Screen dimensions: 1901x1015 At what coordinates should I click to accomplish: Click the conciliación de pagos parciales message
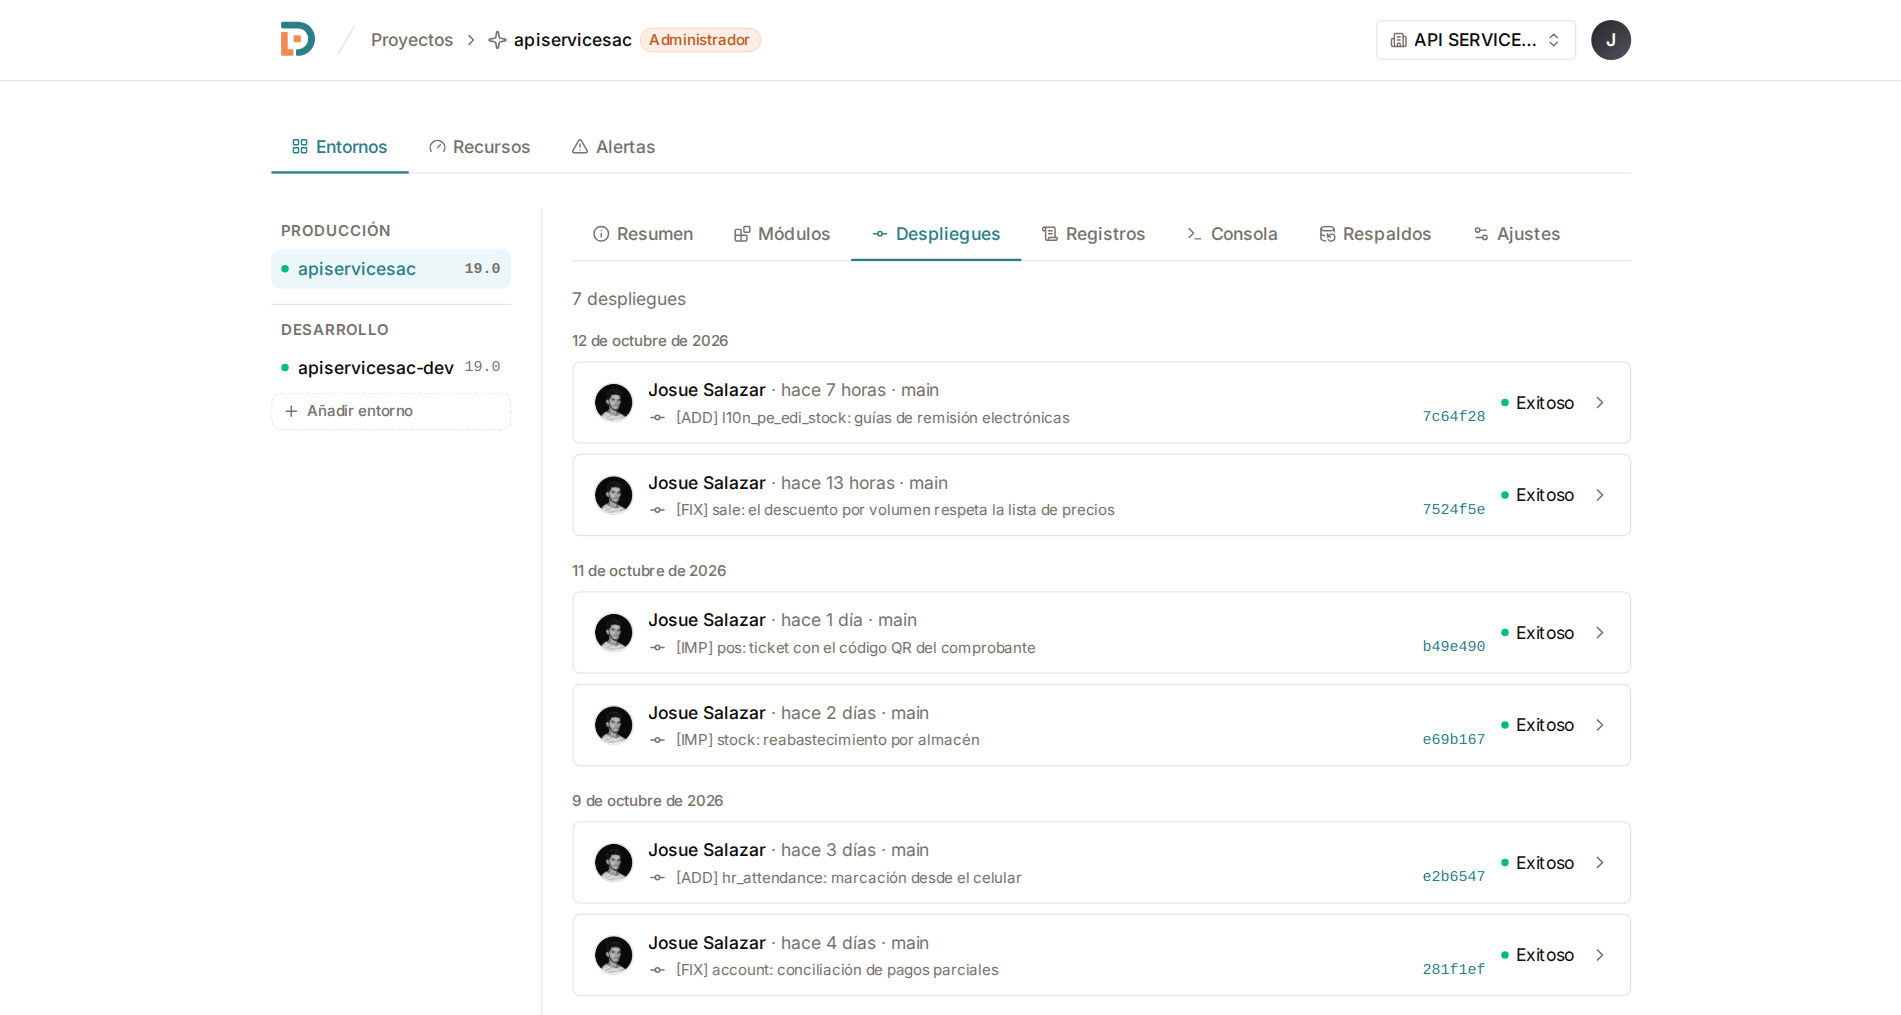[x=837, y=970]
